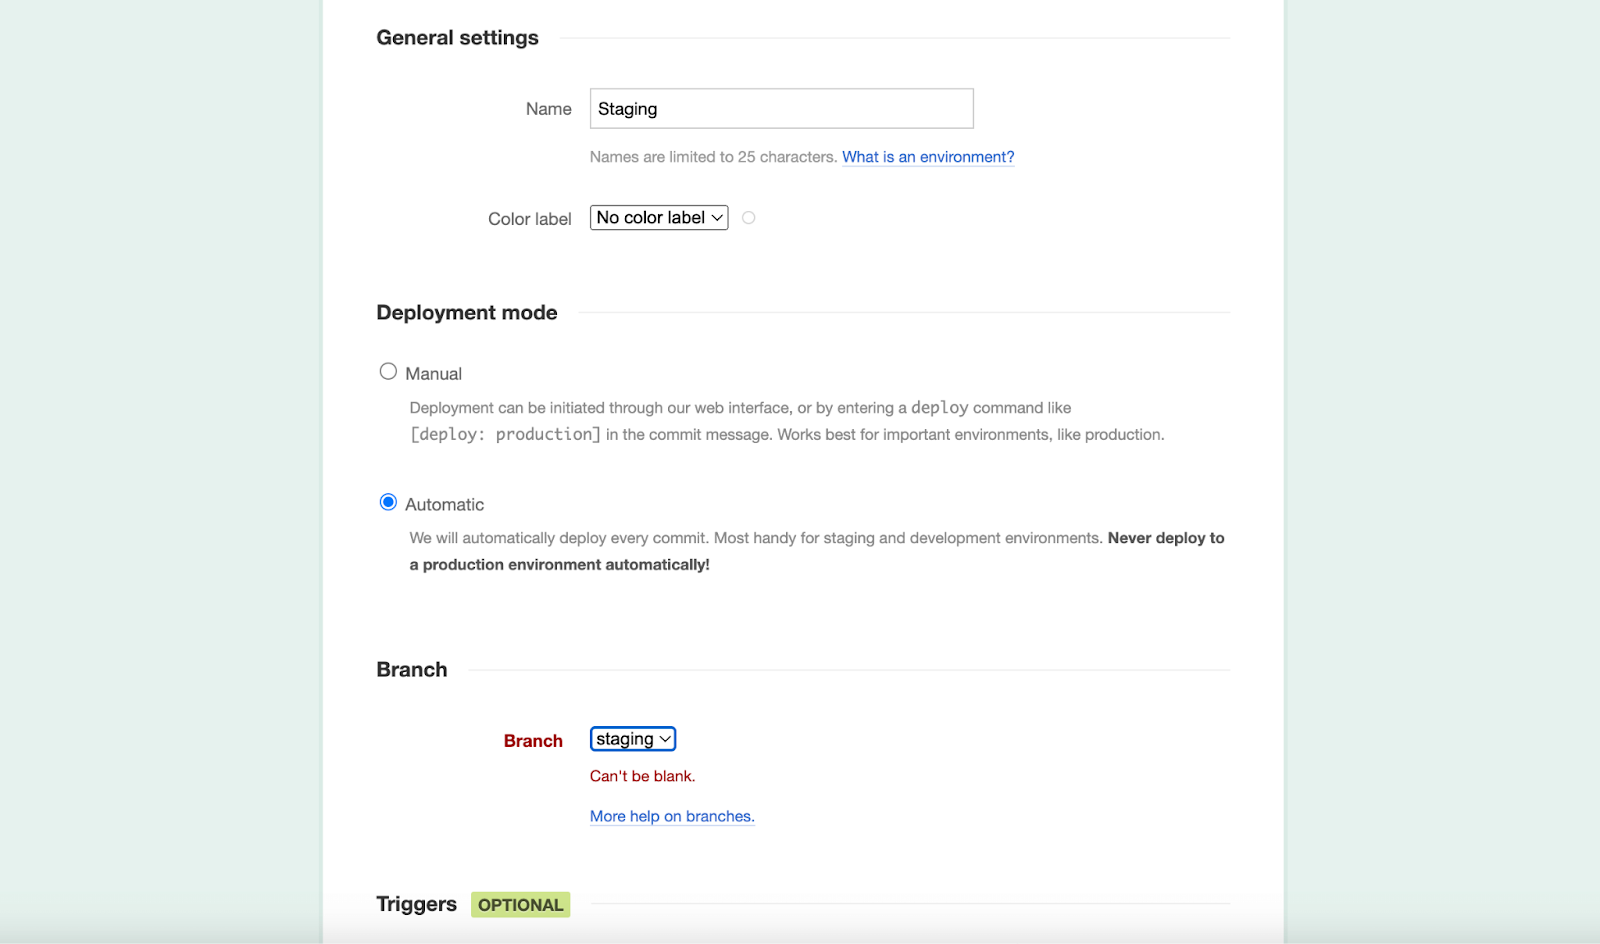Click the Triggers heading

416,904
